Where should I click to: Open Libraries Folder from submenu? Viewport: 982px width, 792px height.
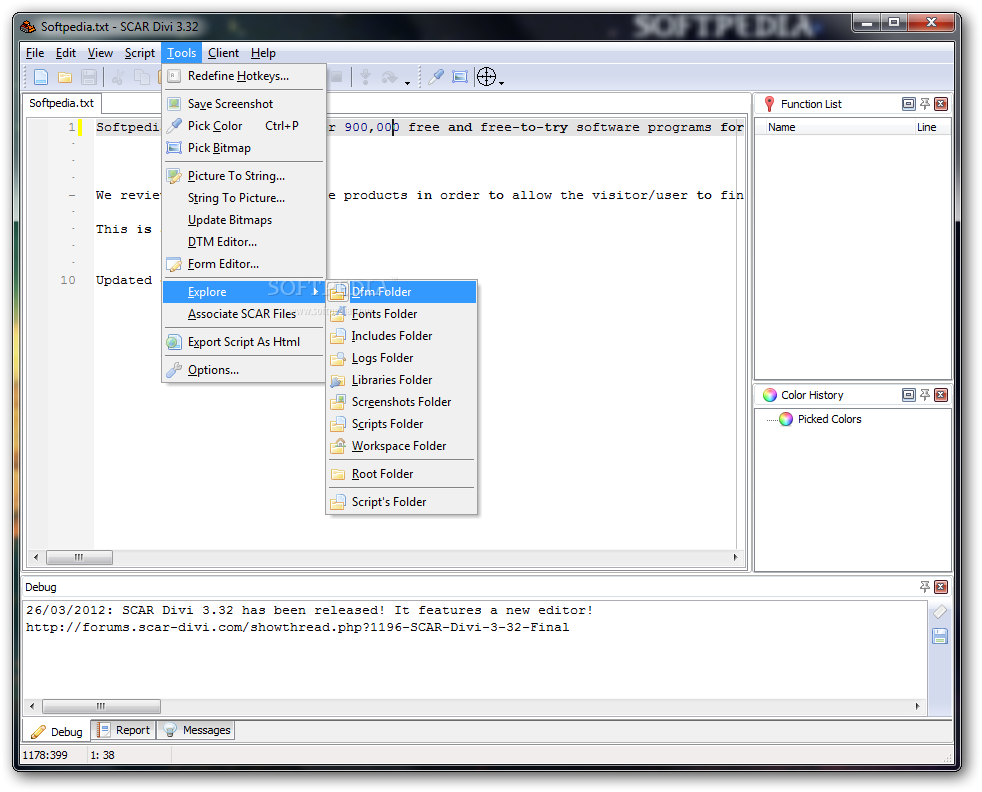pyautogui.click(x=401, y=379)
